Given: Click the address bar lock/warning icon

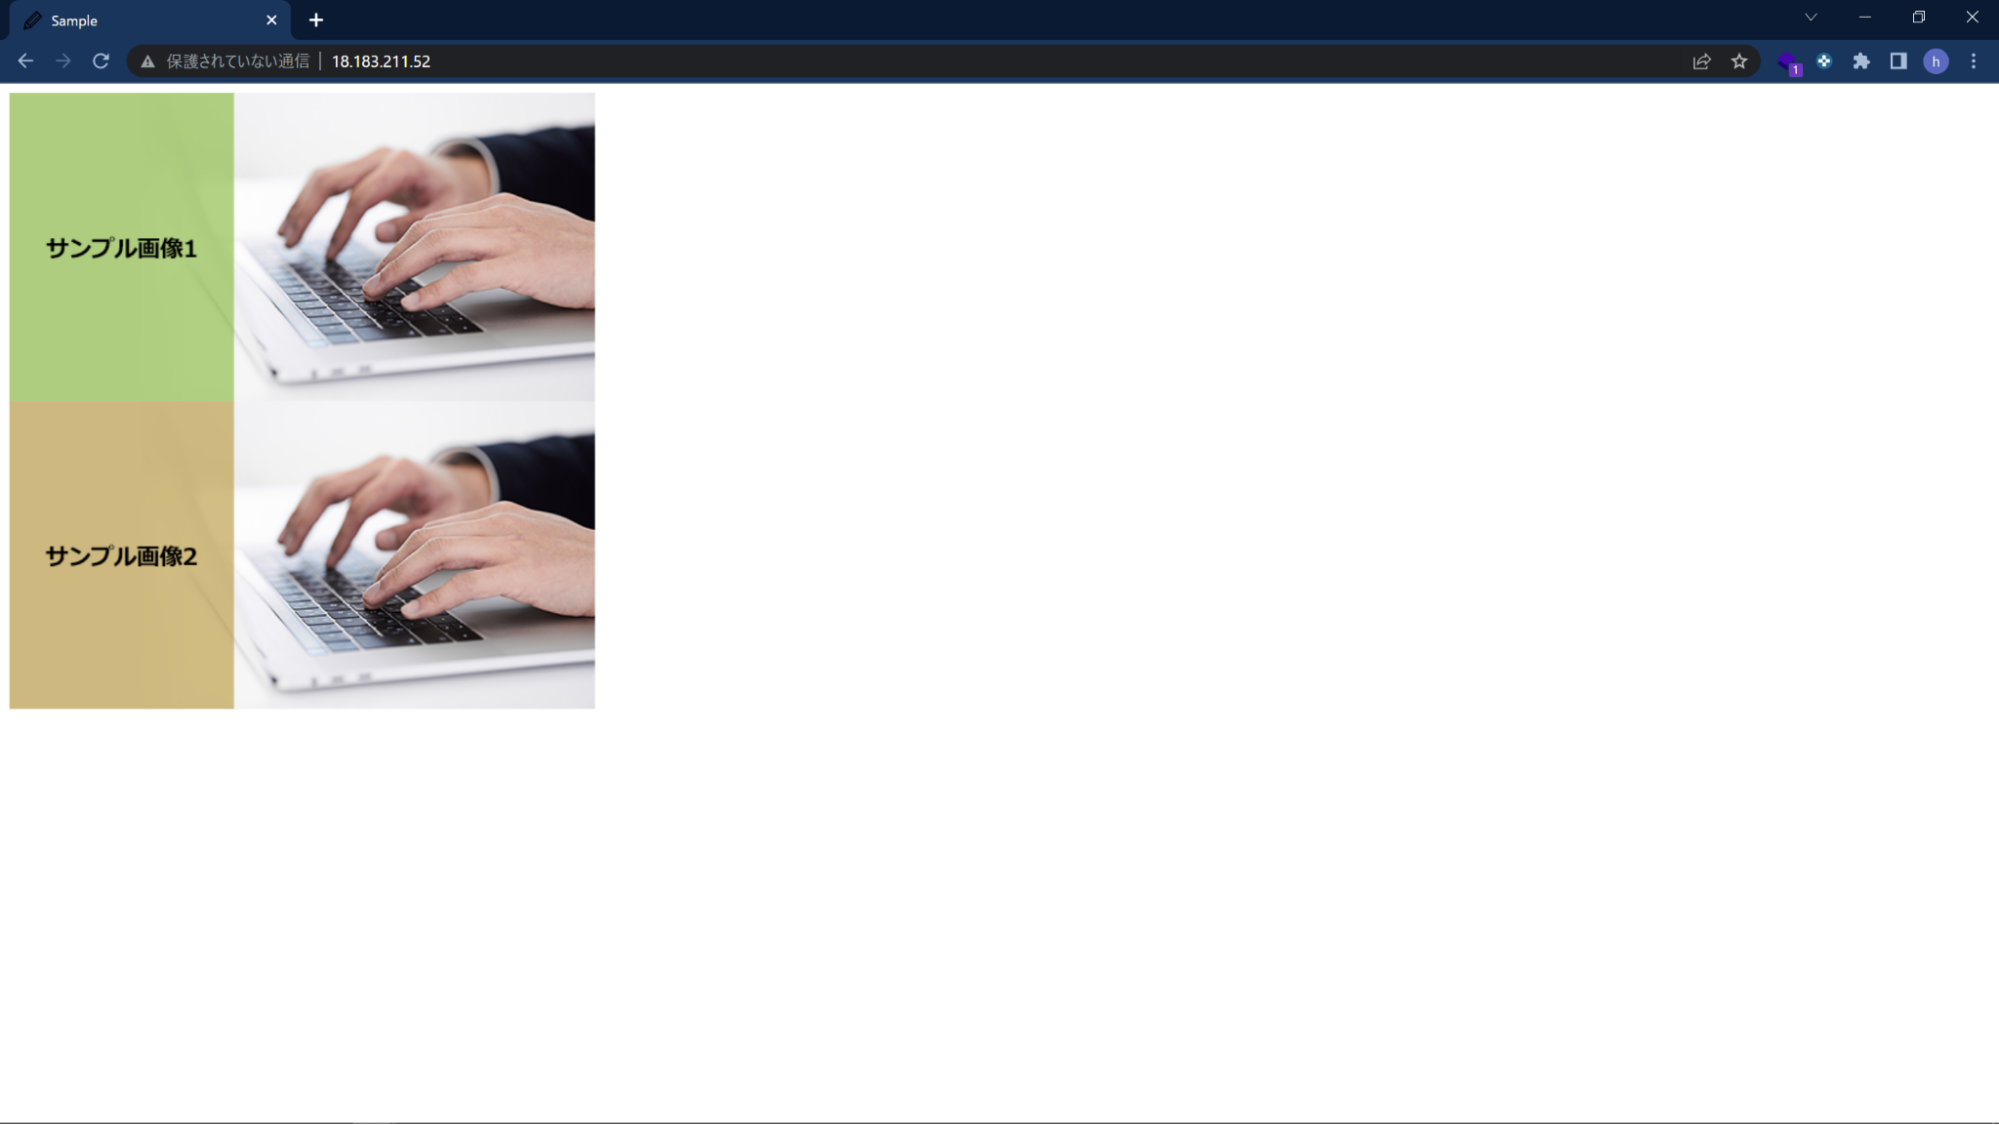Looking at the screenshot, I should [148, 60].
